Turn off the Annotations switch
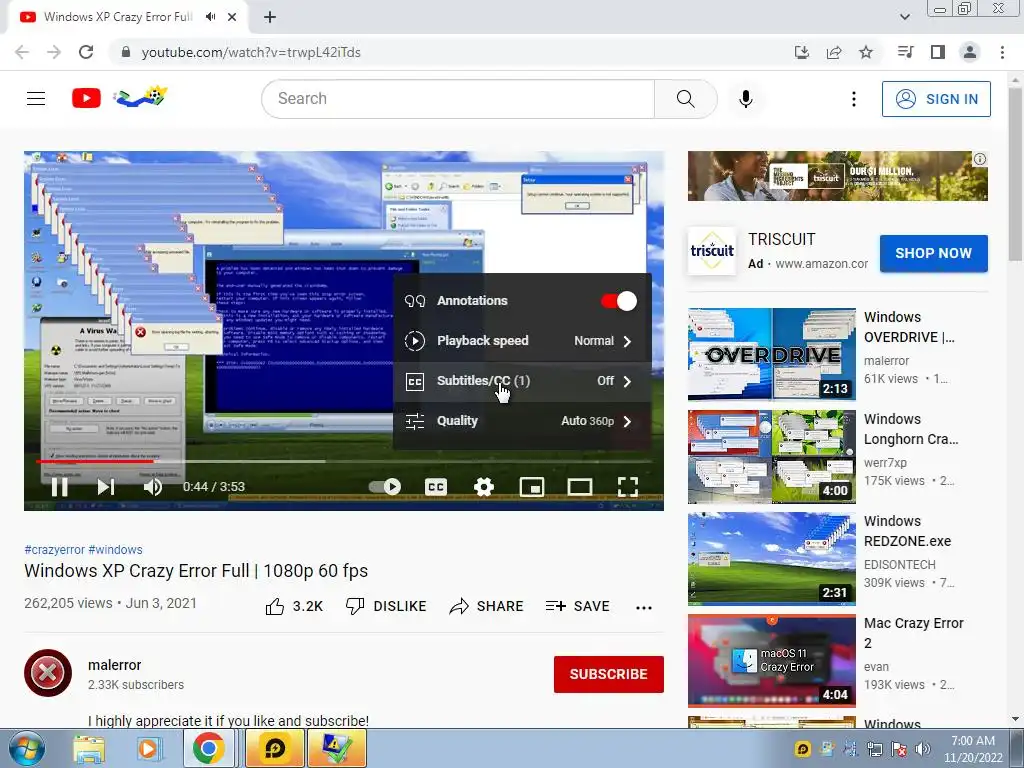 pyautogui.click(x=618, y=301)
